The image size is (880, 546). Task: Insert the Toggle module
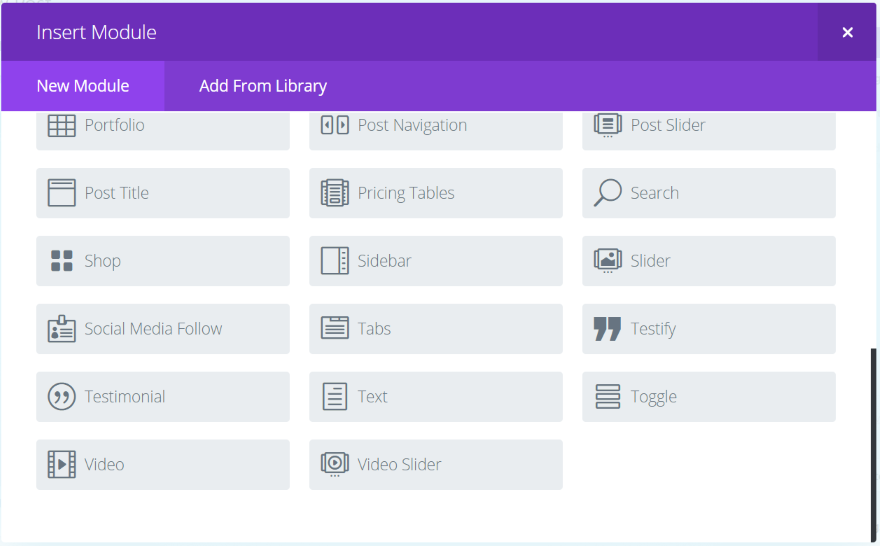[x=709, y=397]
